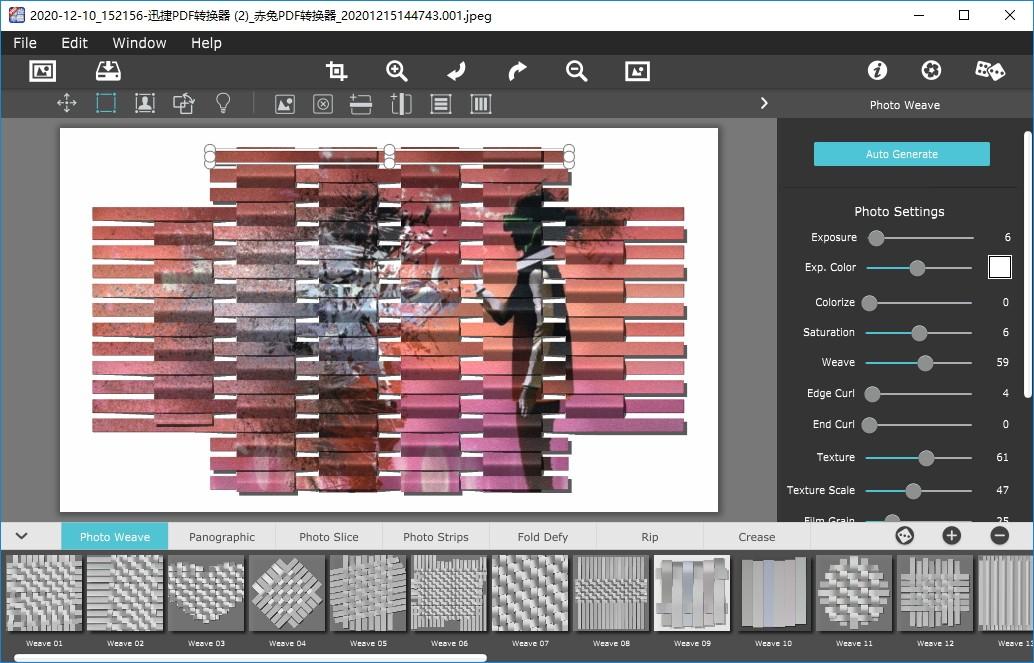Screen dimensions: 1034x663
Task: Click the Auto Generate button
Action: [x=901, y=154]
